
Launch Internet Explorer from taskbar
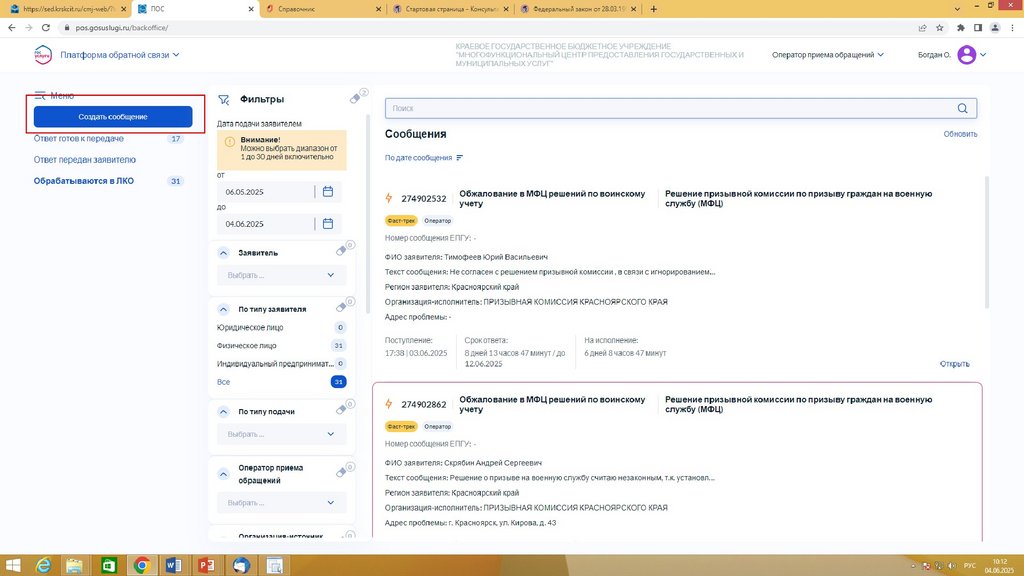click(x=43, y=565)
